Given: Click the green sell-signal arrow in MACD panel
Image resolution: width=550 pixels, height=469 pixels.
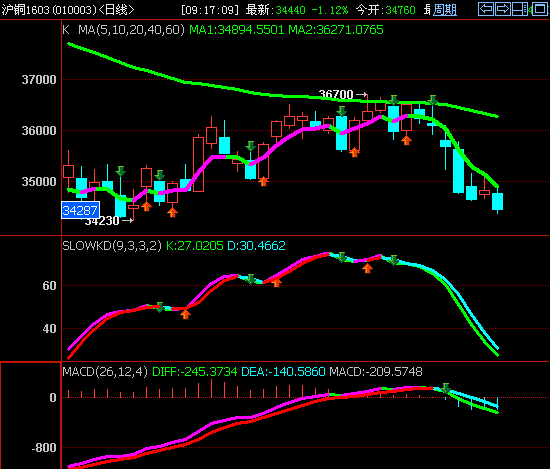Looking at the screenshot, I should point(446,388).
